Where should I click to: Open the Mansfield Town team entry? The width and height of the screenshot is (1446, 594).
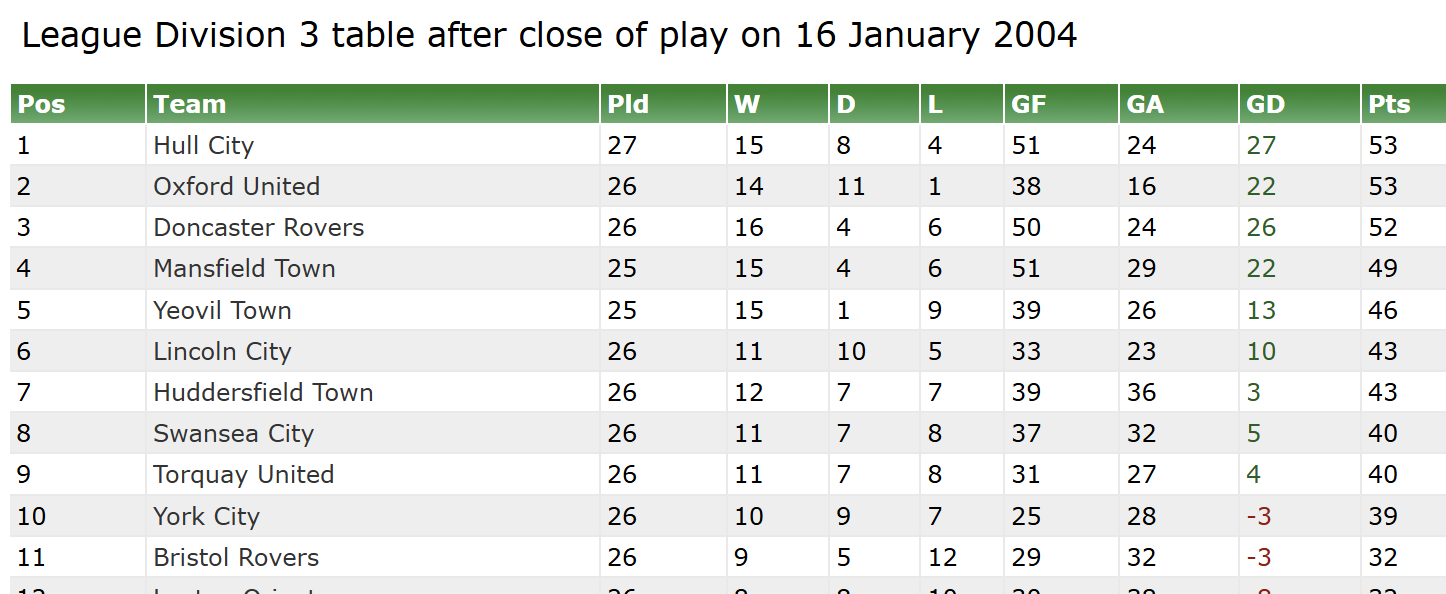click(x=244, y=269)
